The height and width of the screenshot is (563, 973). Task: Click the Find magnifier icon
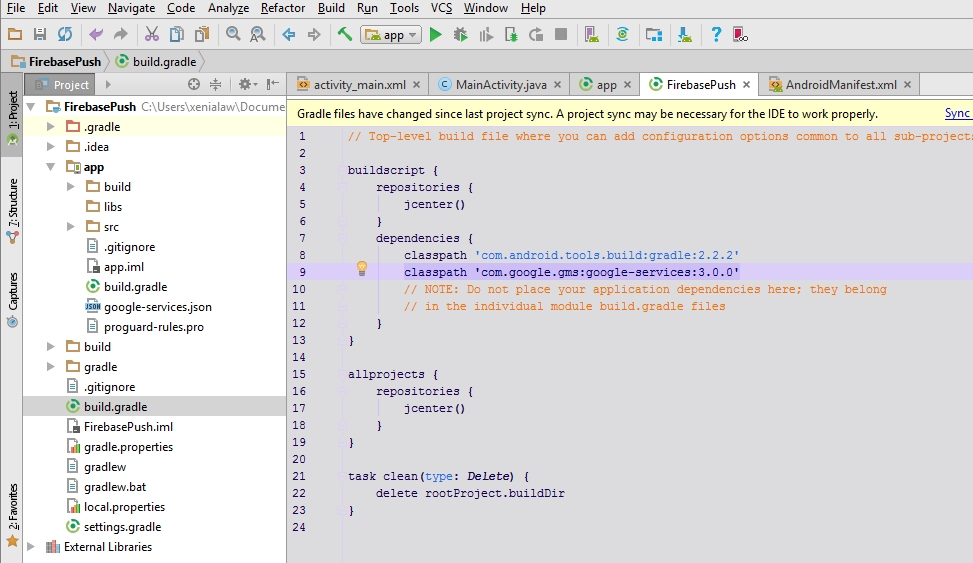233,35
